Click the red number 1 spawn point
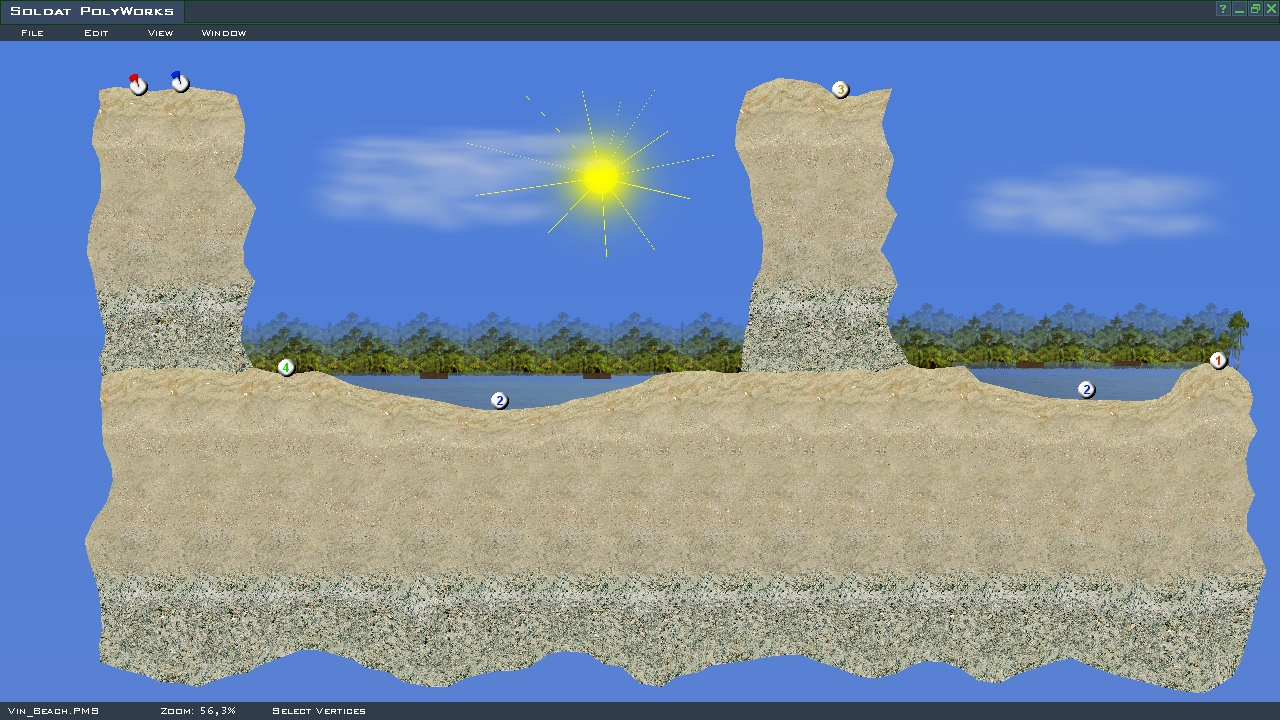The height and width of the screenshot is (720, 1280). pos(1218,360)
